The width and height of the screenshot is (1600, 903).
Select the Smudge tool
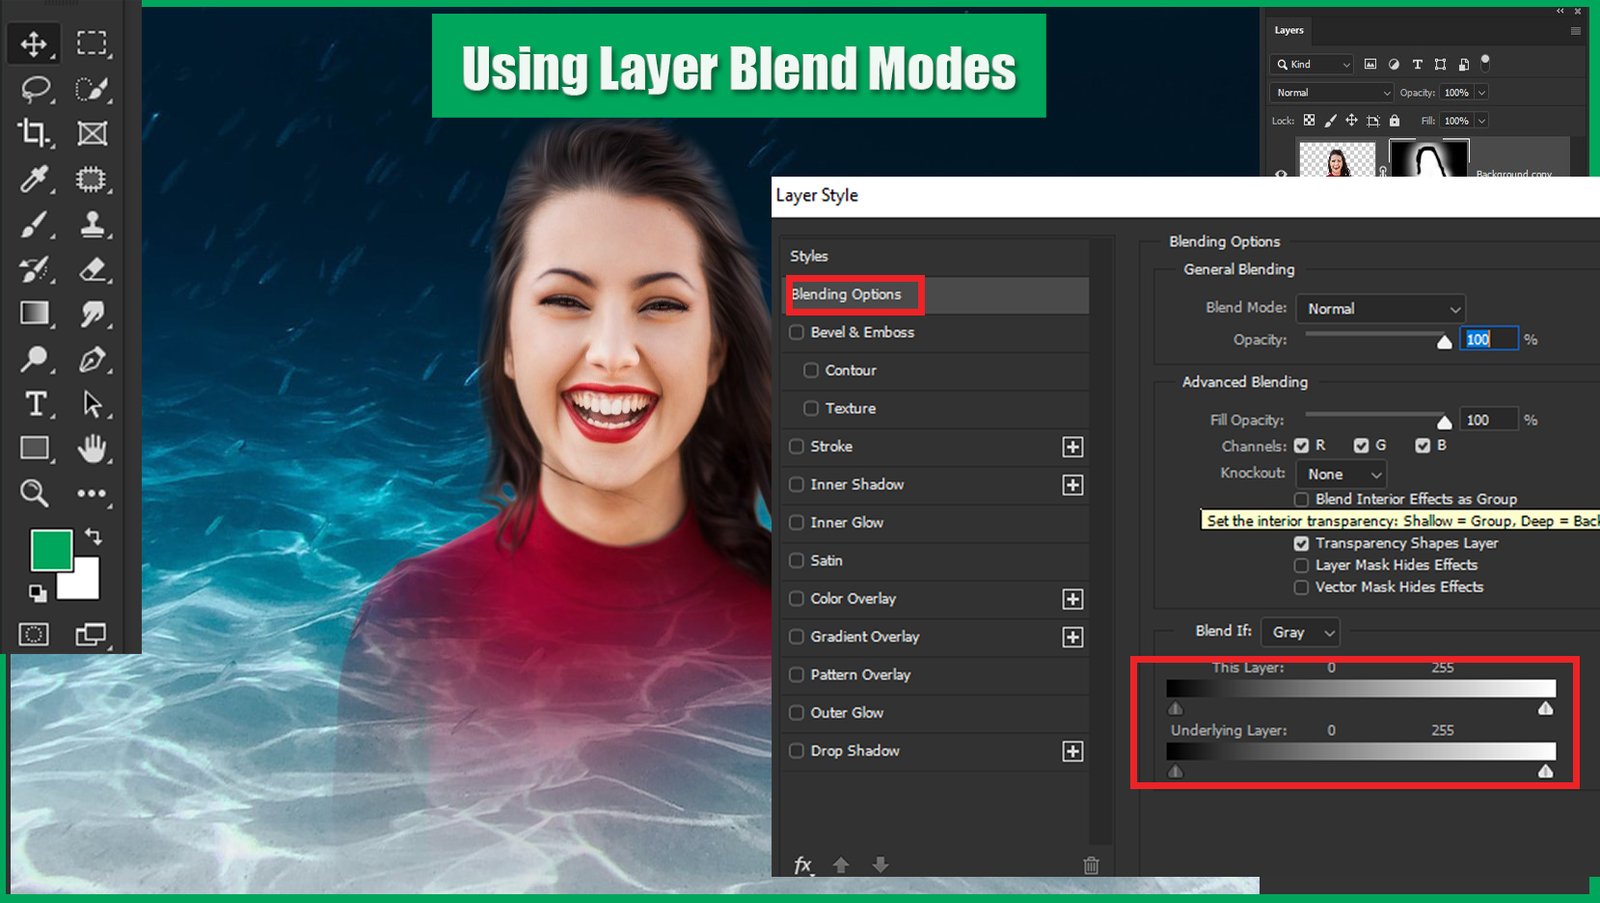pos(92,314)
